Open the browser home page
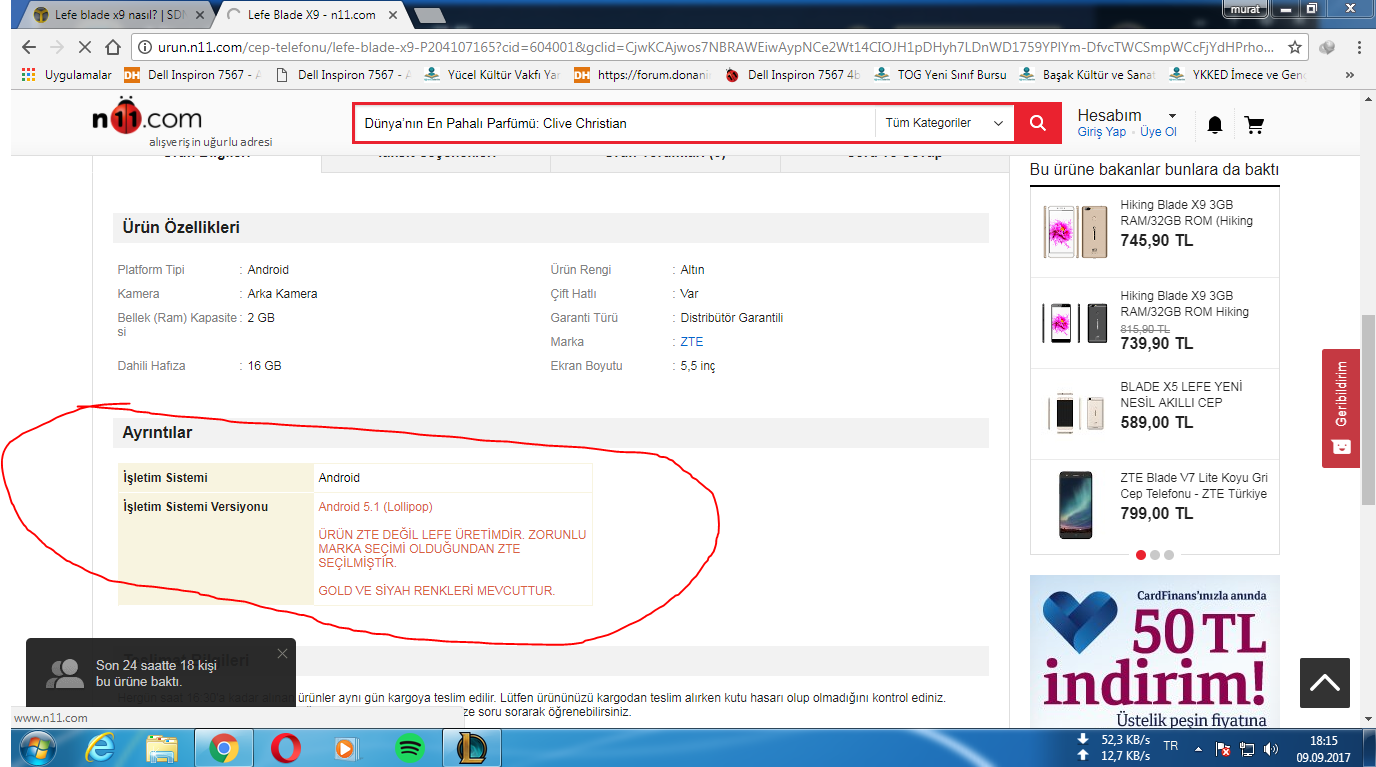Image resolution: width=1376 pixels, height=767 pixels. click(x=112, y=47)
